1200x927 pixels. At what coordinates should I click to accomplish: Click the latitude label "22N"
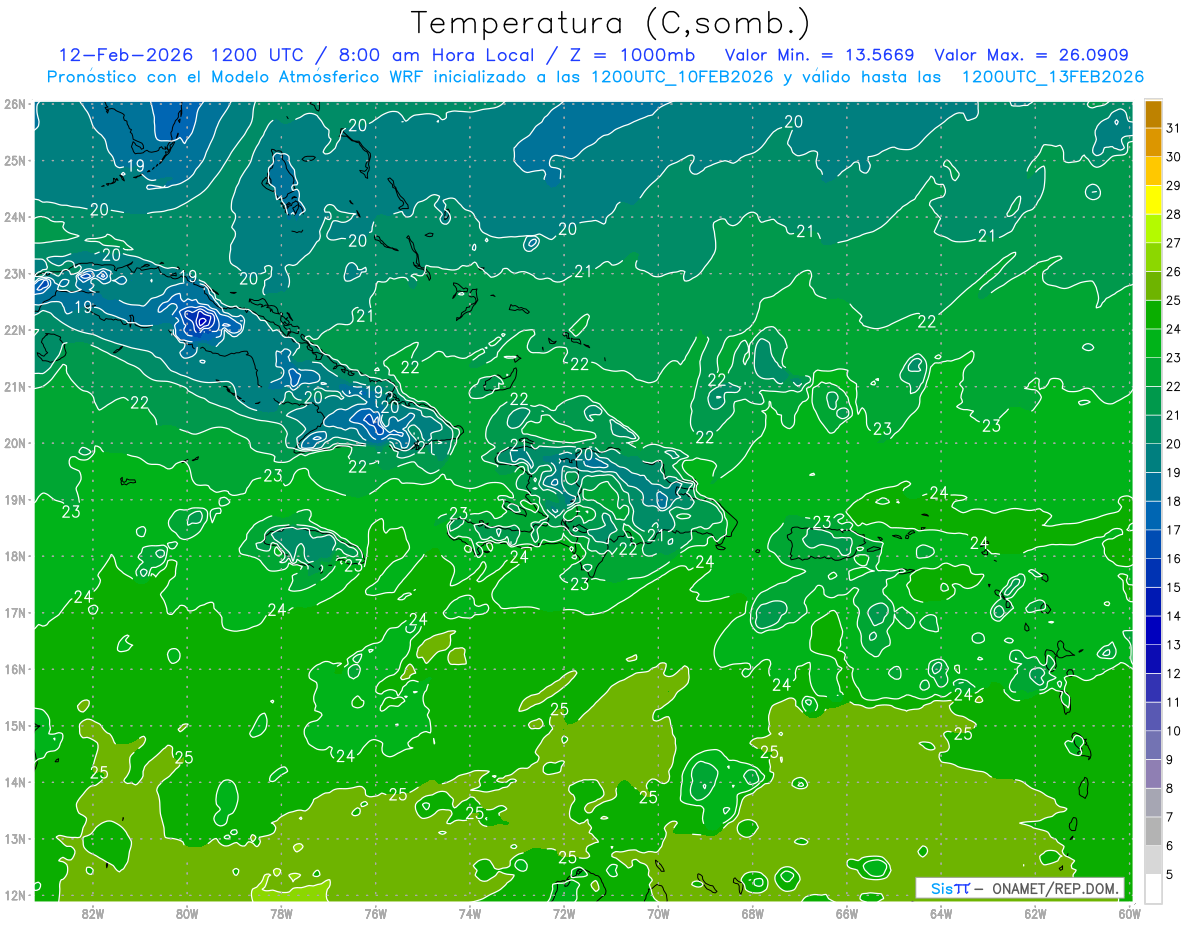[15, 330]
